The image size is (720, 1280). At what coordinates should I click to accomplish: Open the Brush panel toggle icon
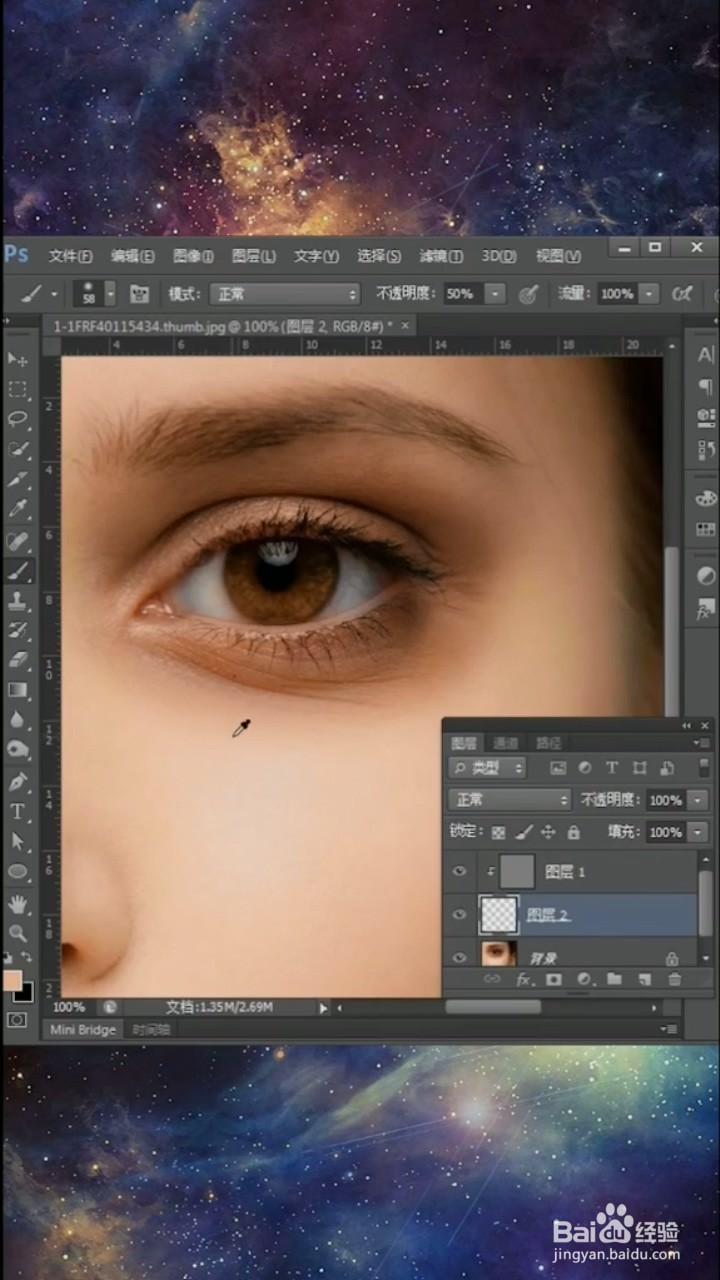click(139, 294)
